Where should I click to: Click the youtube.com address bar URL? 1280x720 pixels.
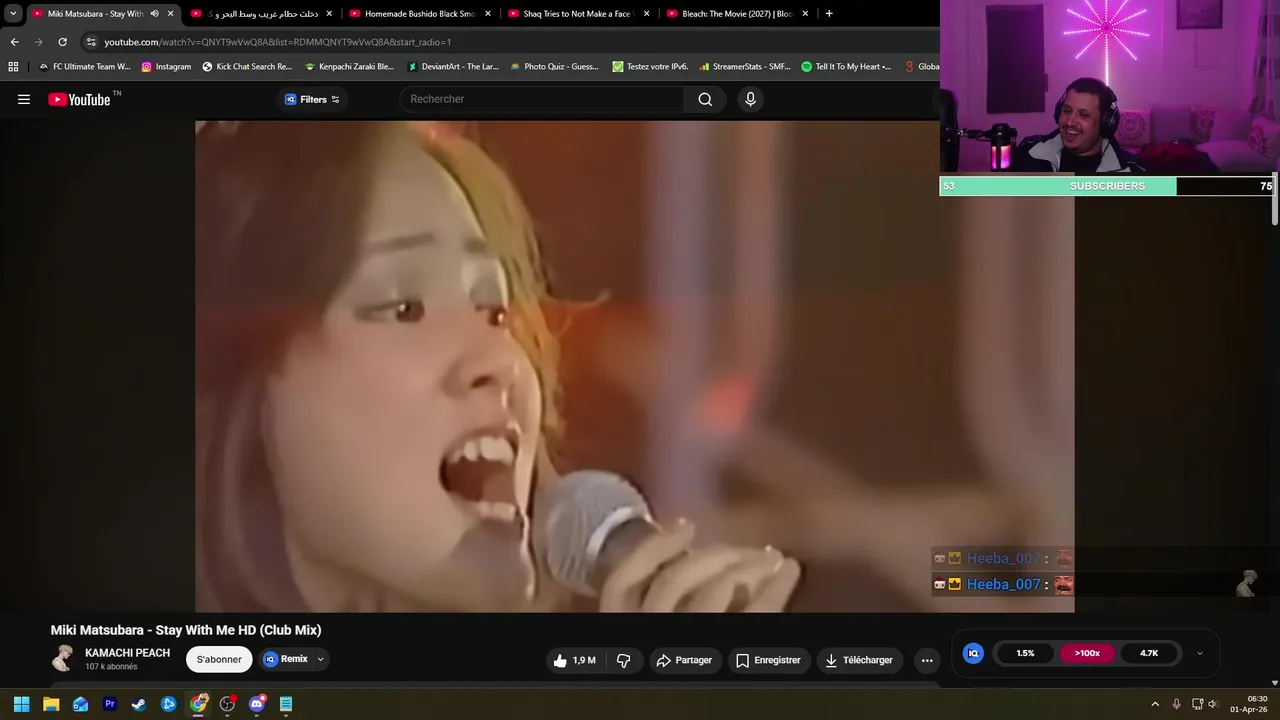[278, 42]
